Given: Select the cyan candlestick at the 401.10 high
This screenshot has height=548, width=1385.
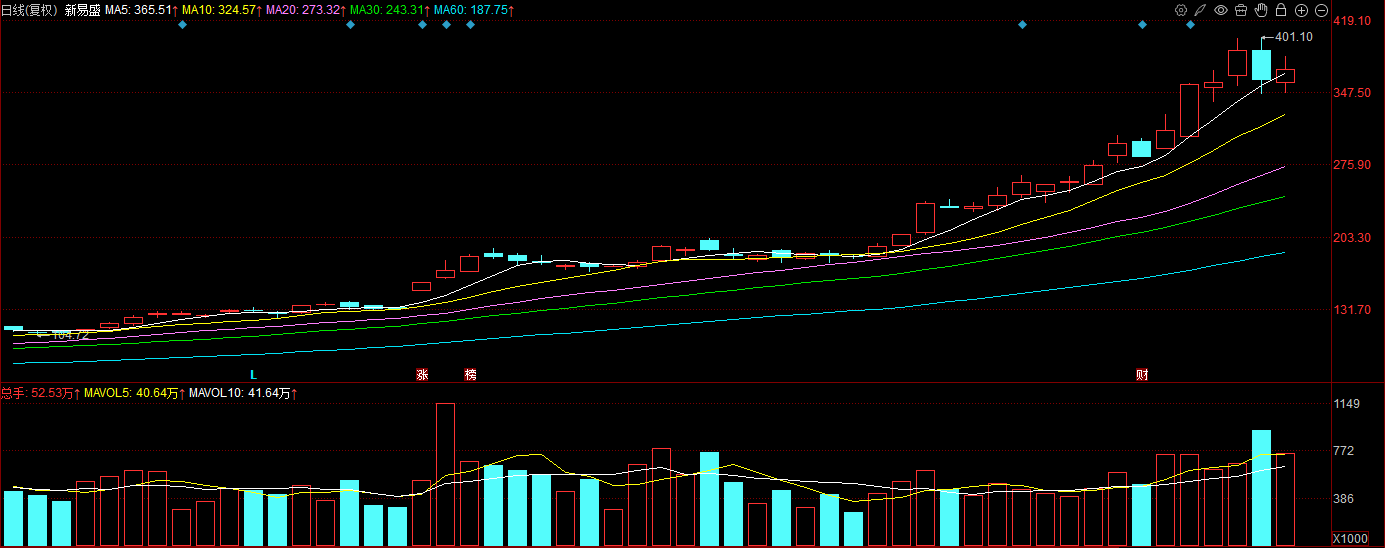Looking at the screenshot, I should [1262, 64].
